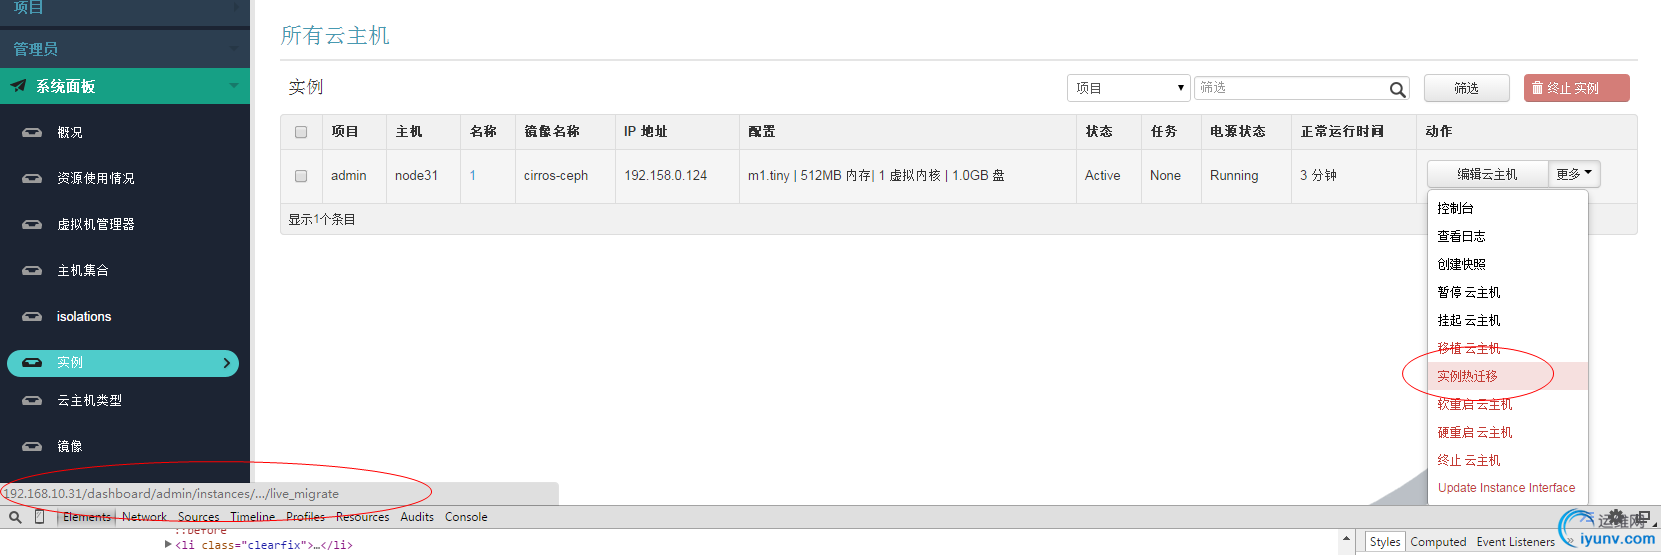Image resolution: width=1661 pixels, height=555 pixels.
Task: Toggle DevTools device mode phone icon
Action: click(x=40, y=517)
